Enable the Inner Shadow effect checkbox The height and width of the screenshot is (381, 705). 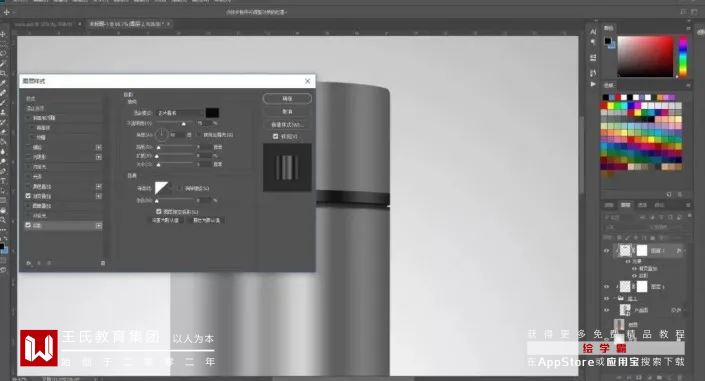pos(28,157)
